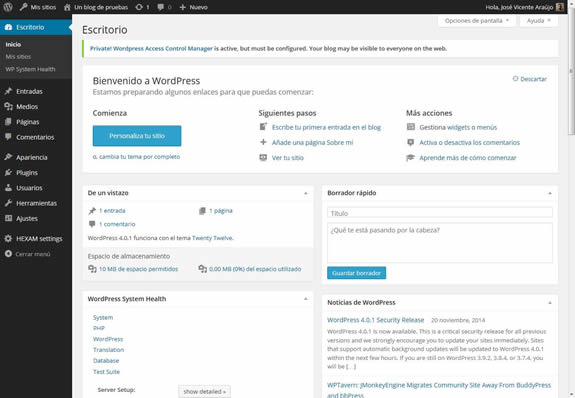575x398 pixels.
Task: Click the Personaliza tu sitio button
Action: point(137,136)
